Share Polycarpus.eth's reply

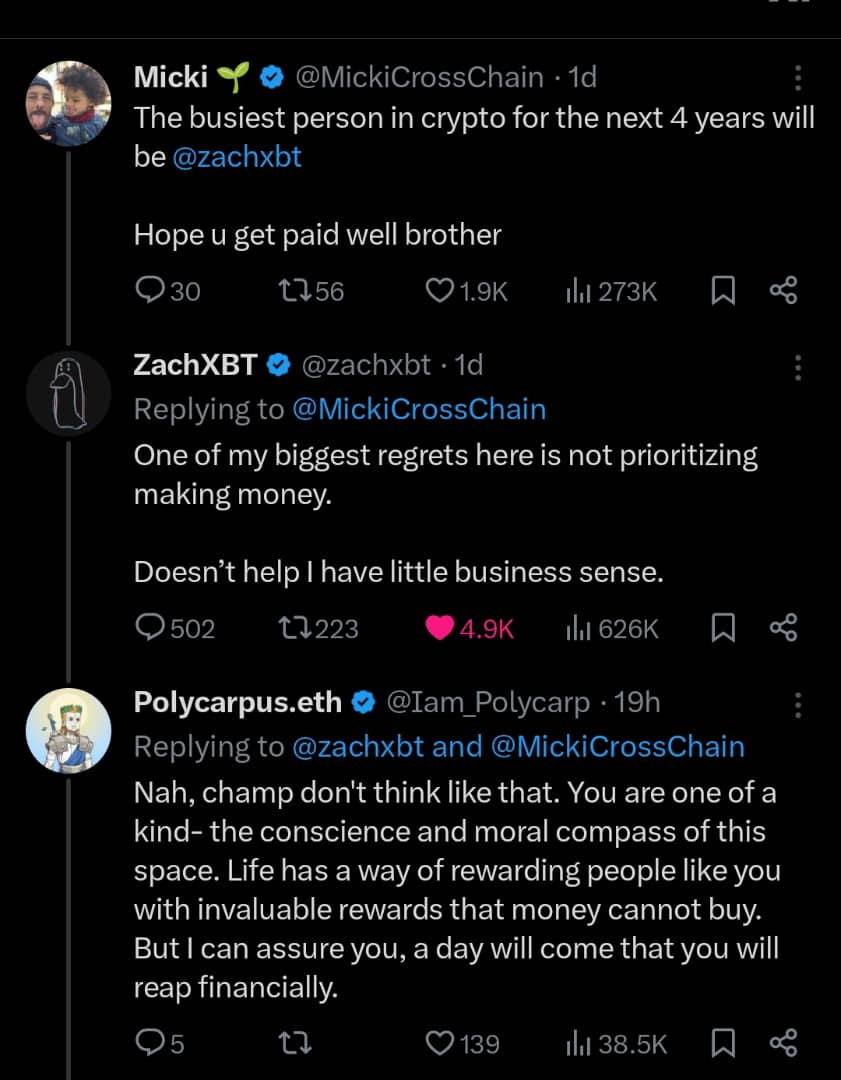783,1044
